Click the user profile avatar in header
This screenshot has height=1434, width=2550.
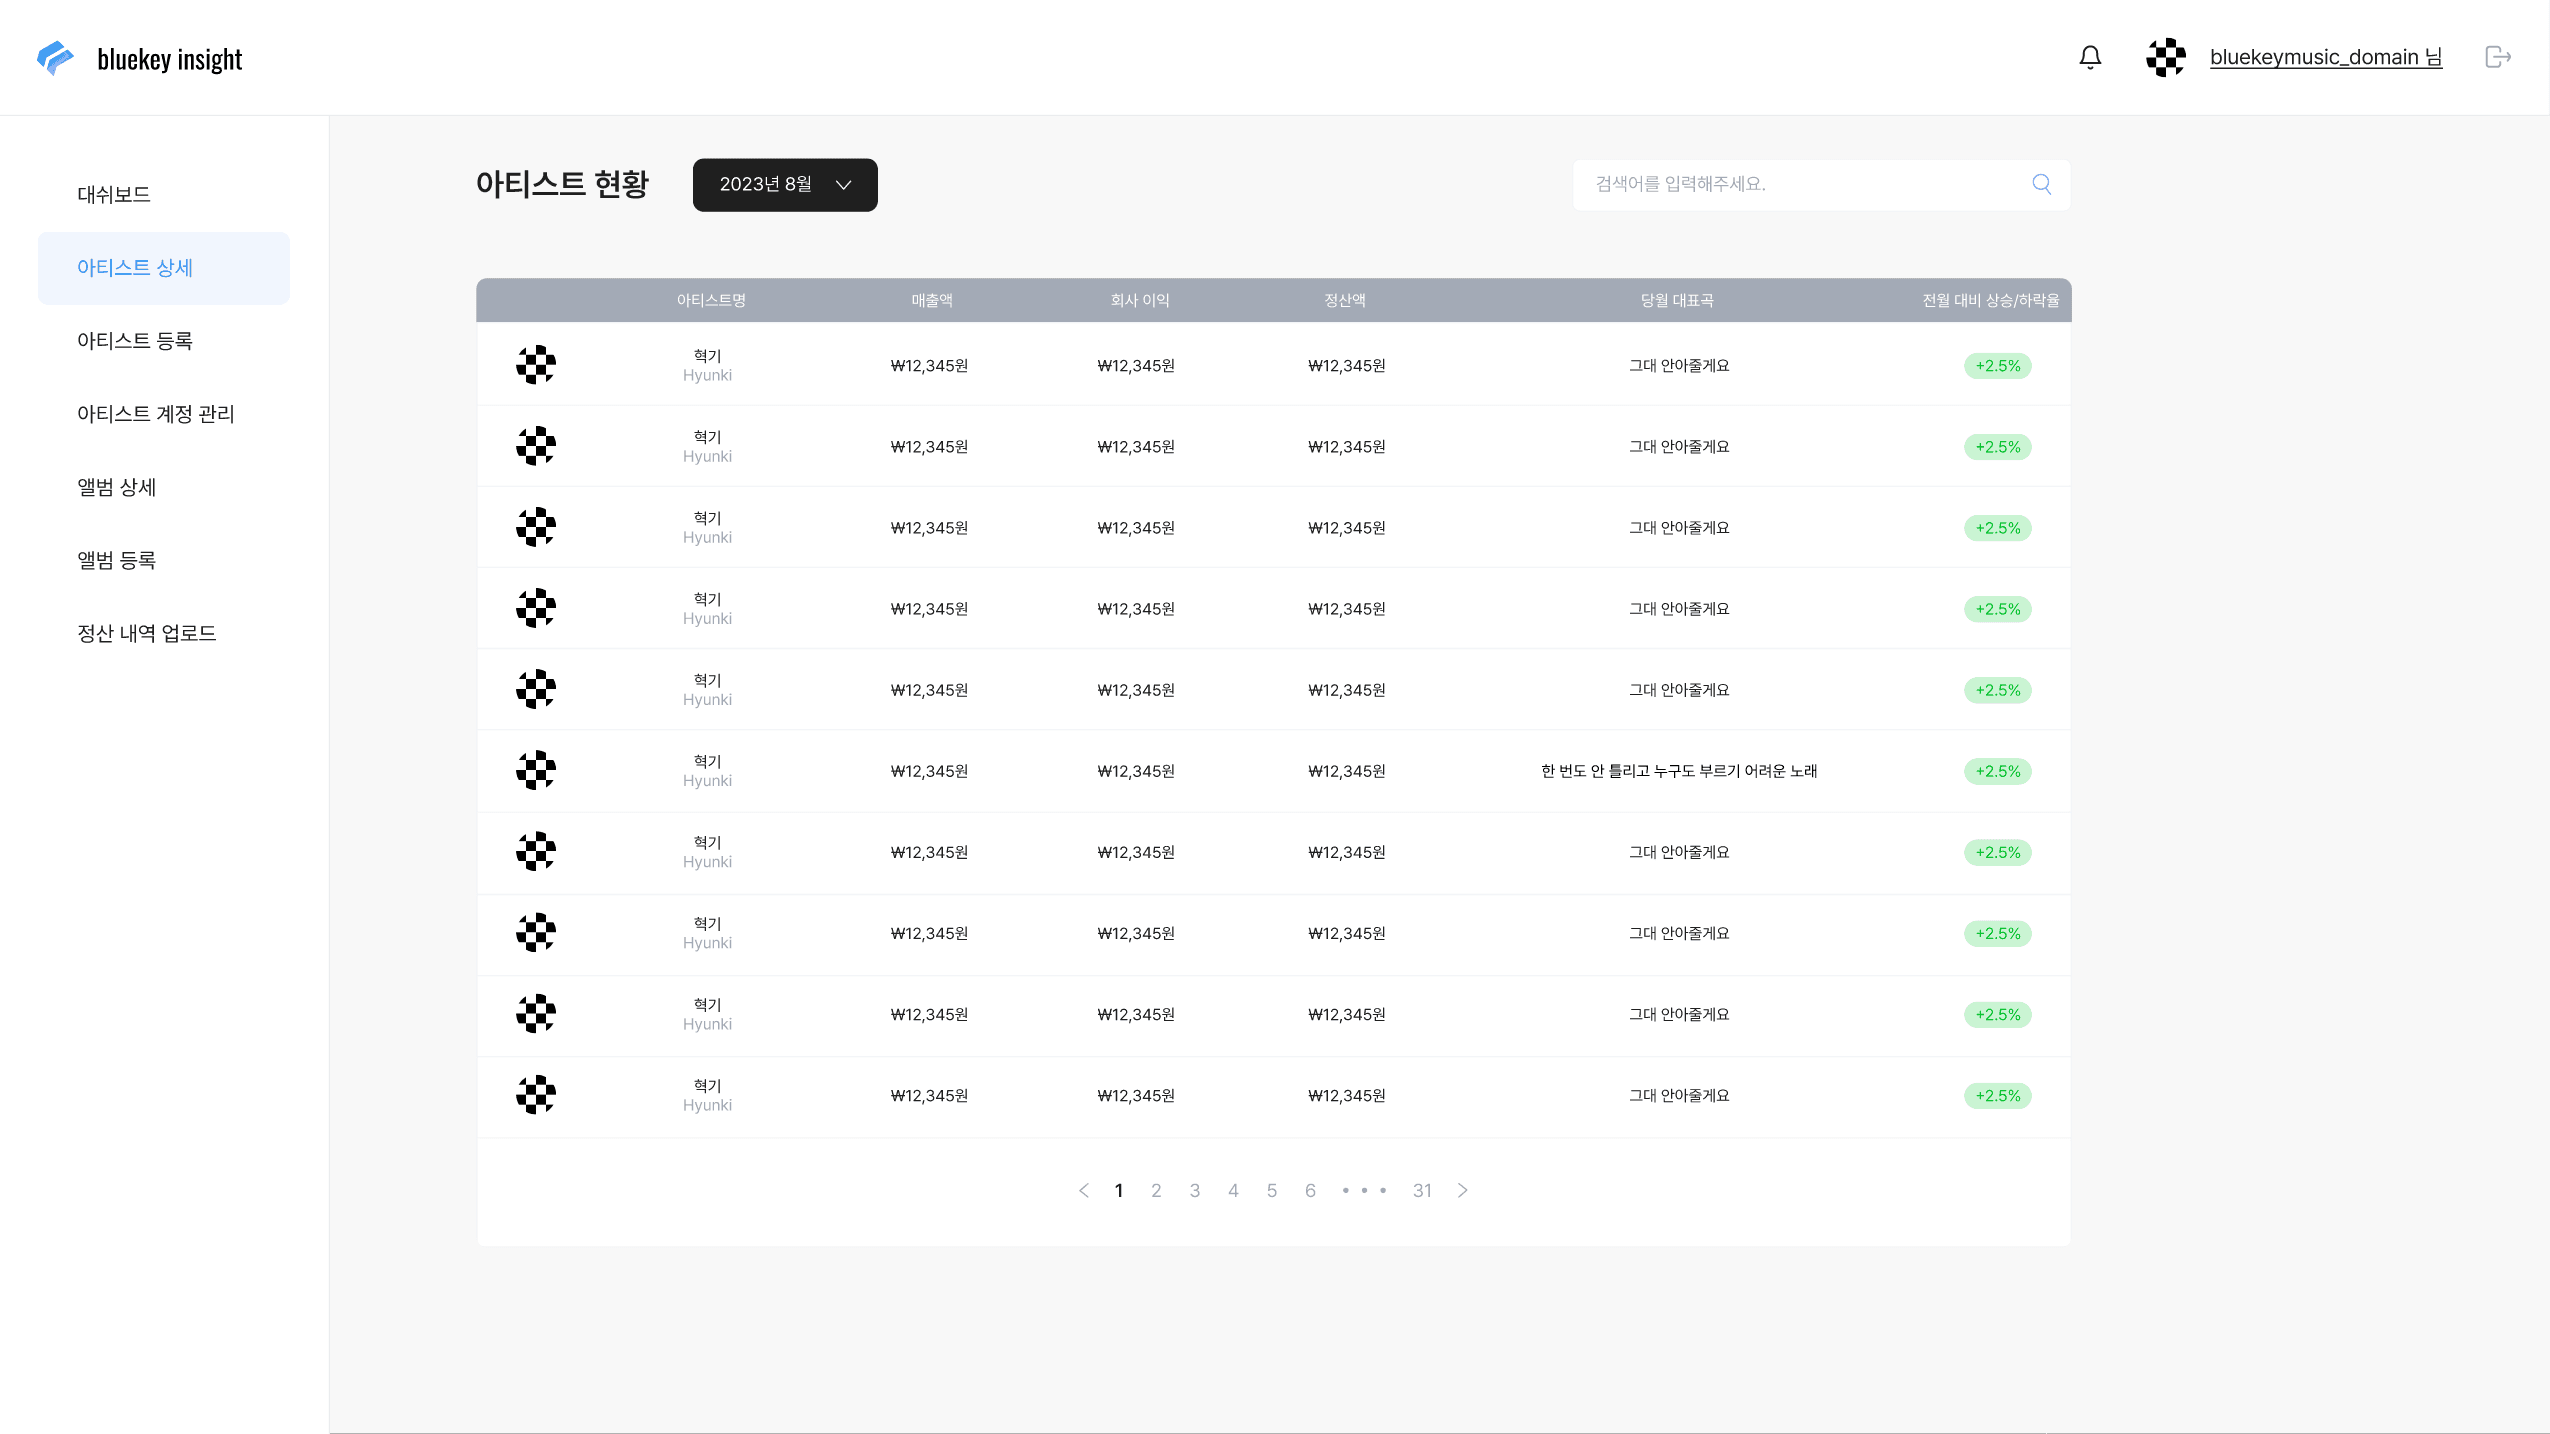pyautogui.click(x=2165, y=57)
